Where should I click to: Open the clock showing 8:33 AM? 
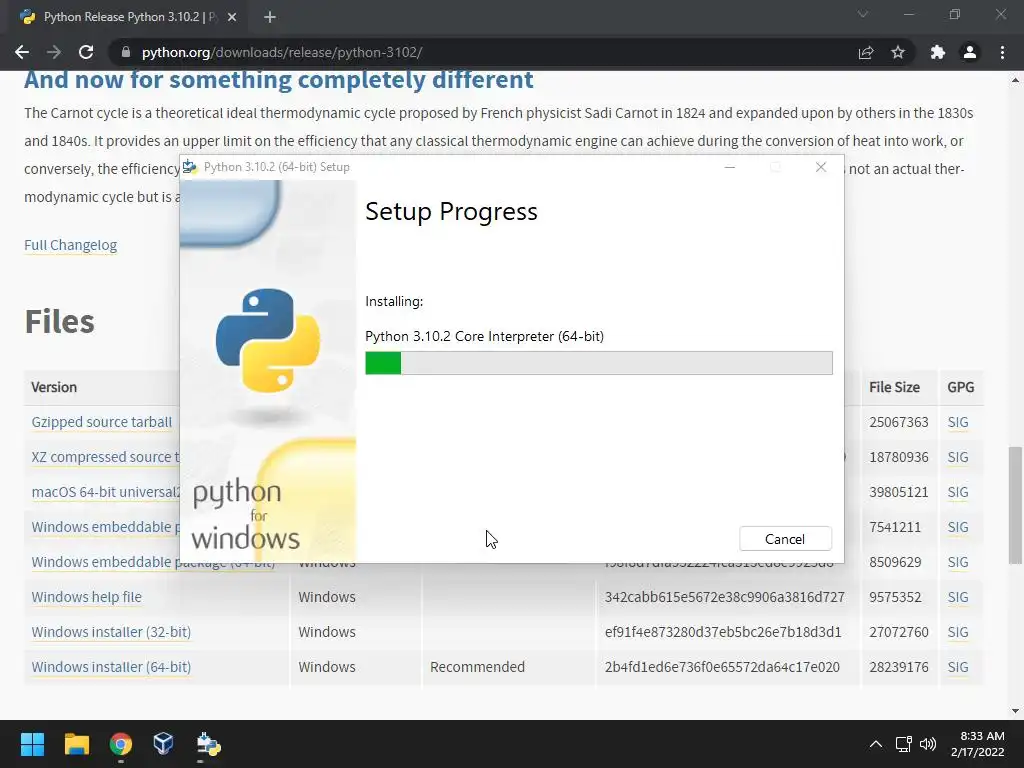(978, 744)
